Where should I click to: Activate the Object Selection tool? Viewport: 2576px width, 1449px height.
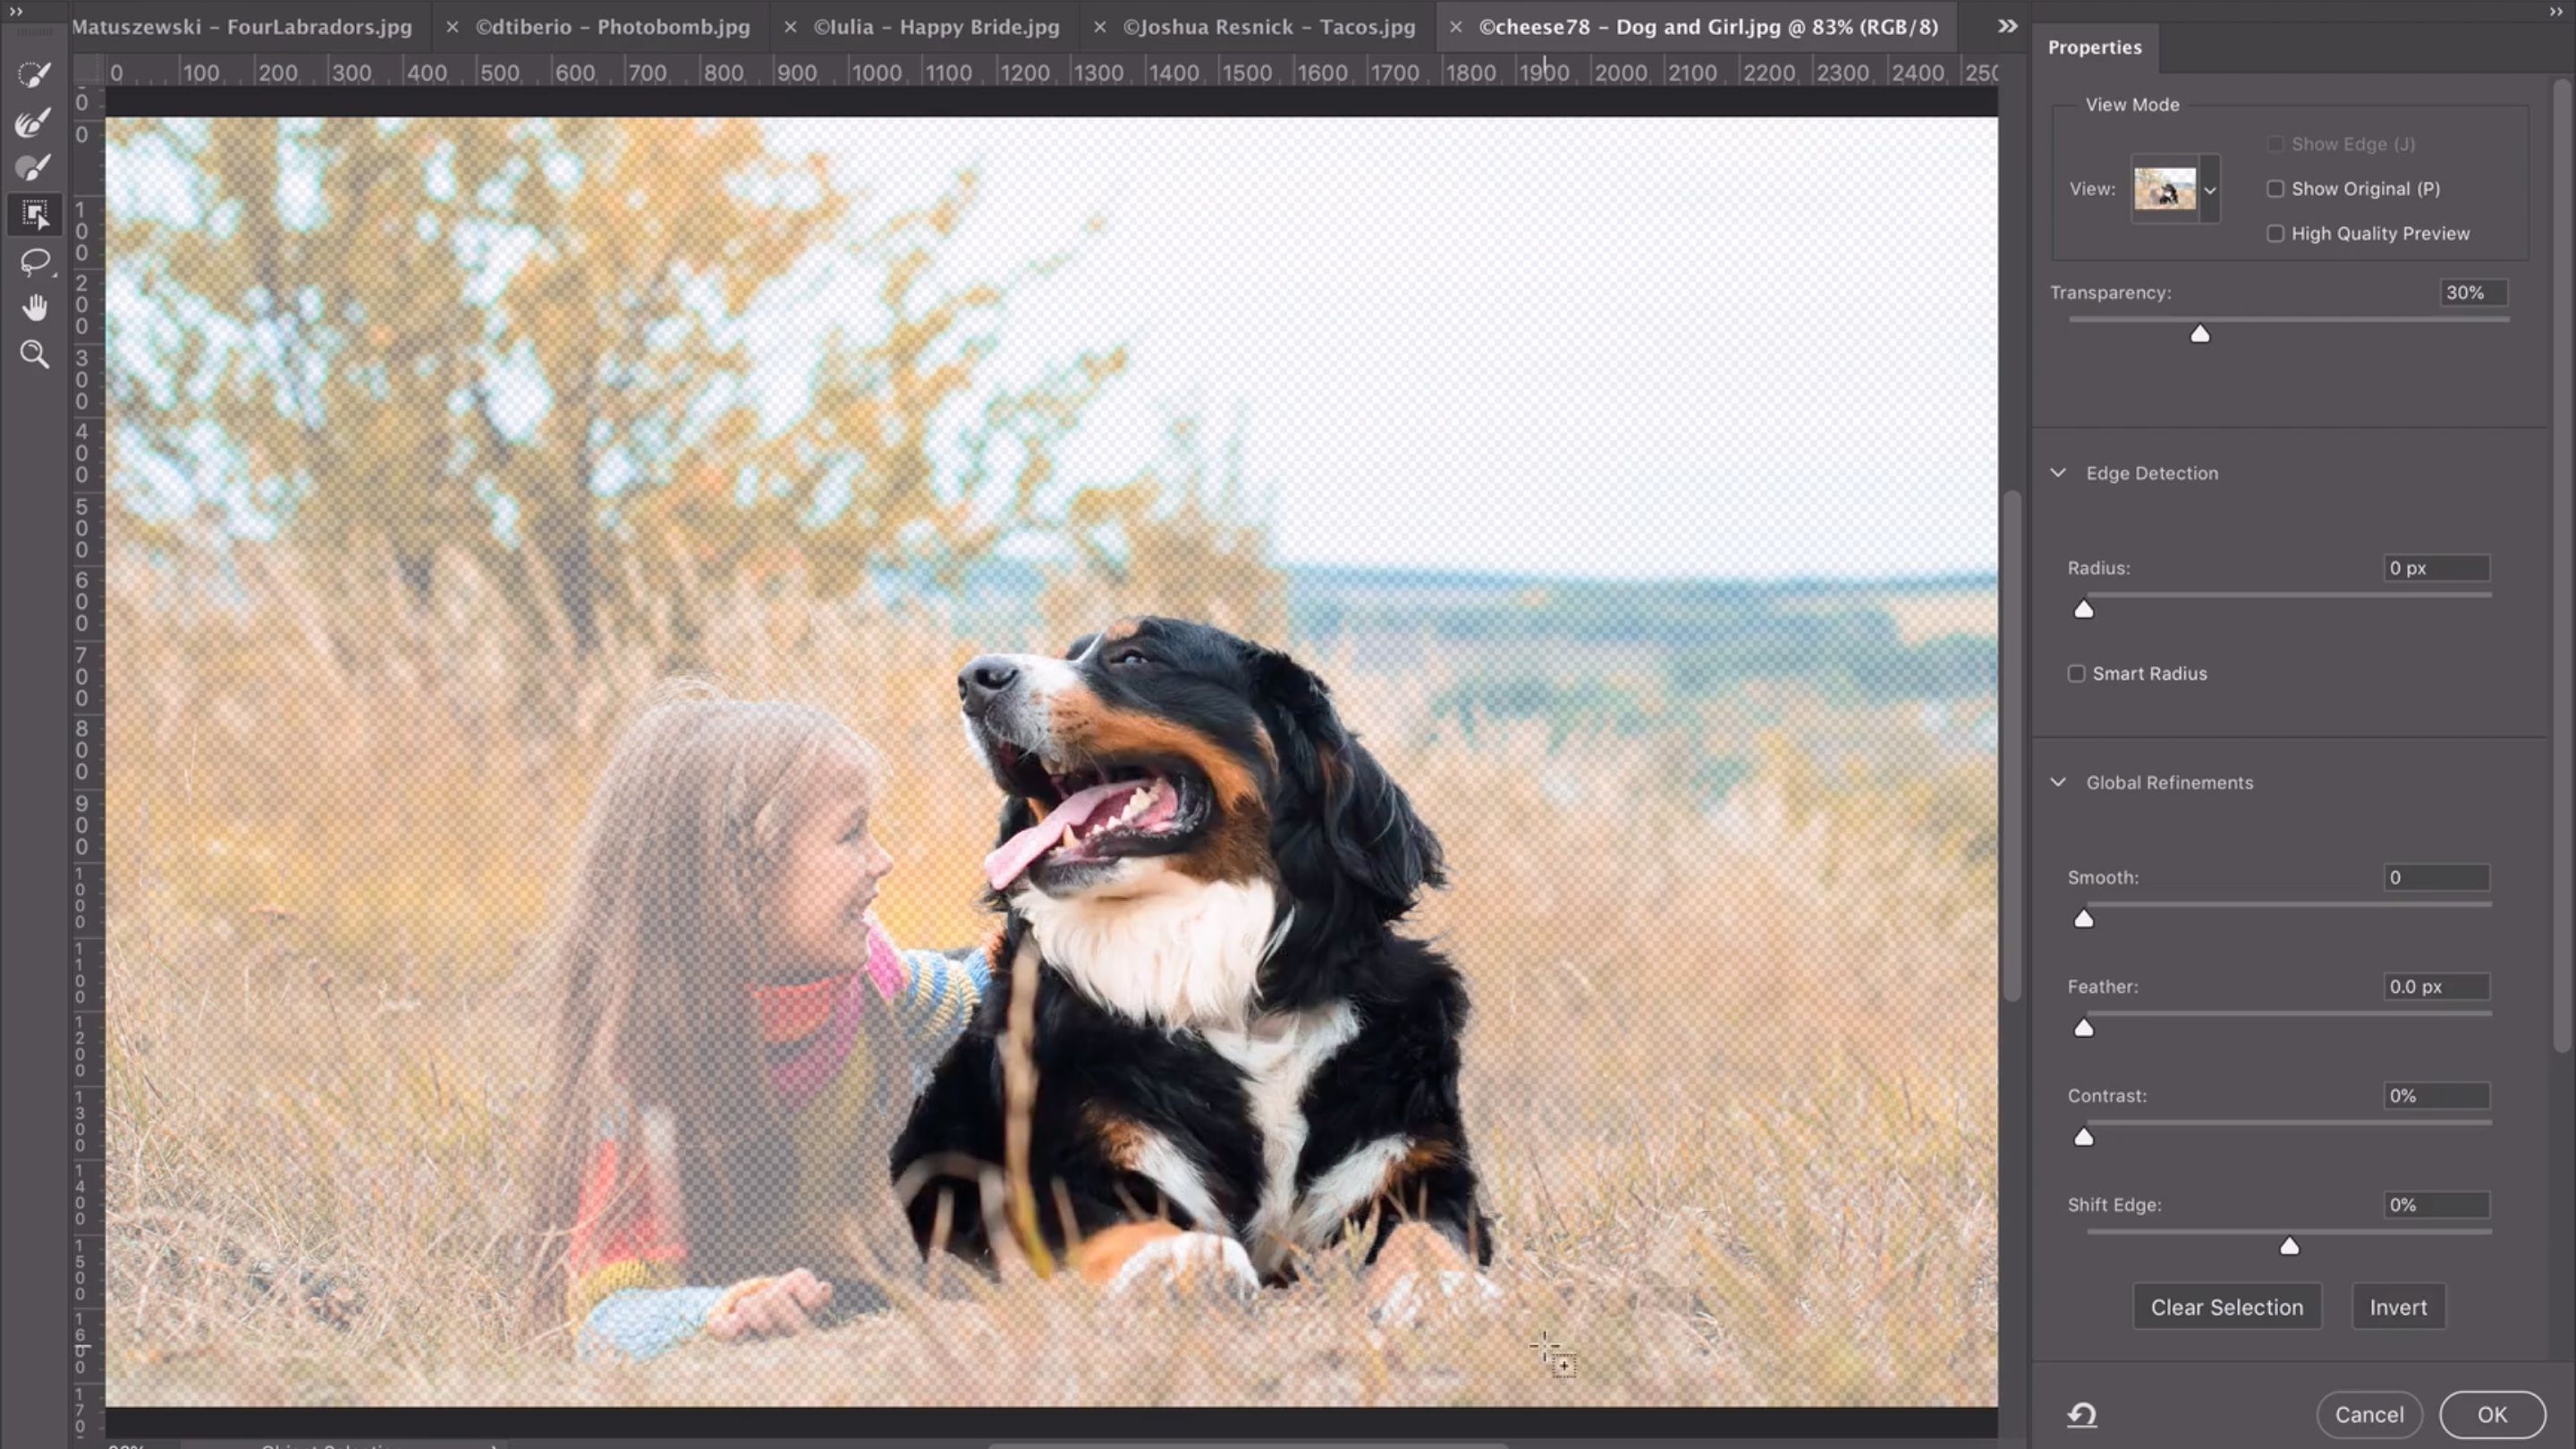[x=35, y=214]
